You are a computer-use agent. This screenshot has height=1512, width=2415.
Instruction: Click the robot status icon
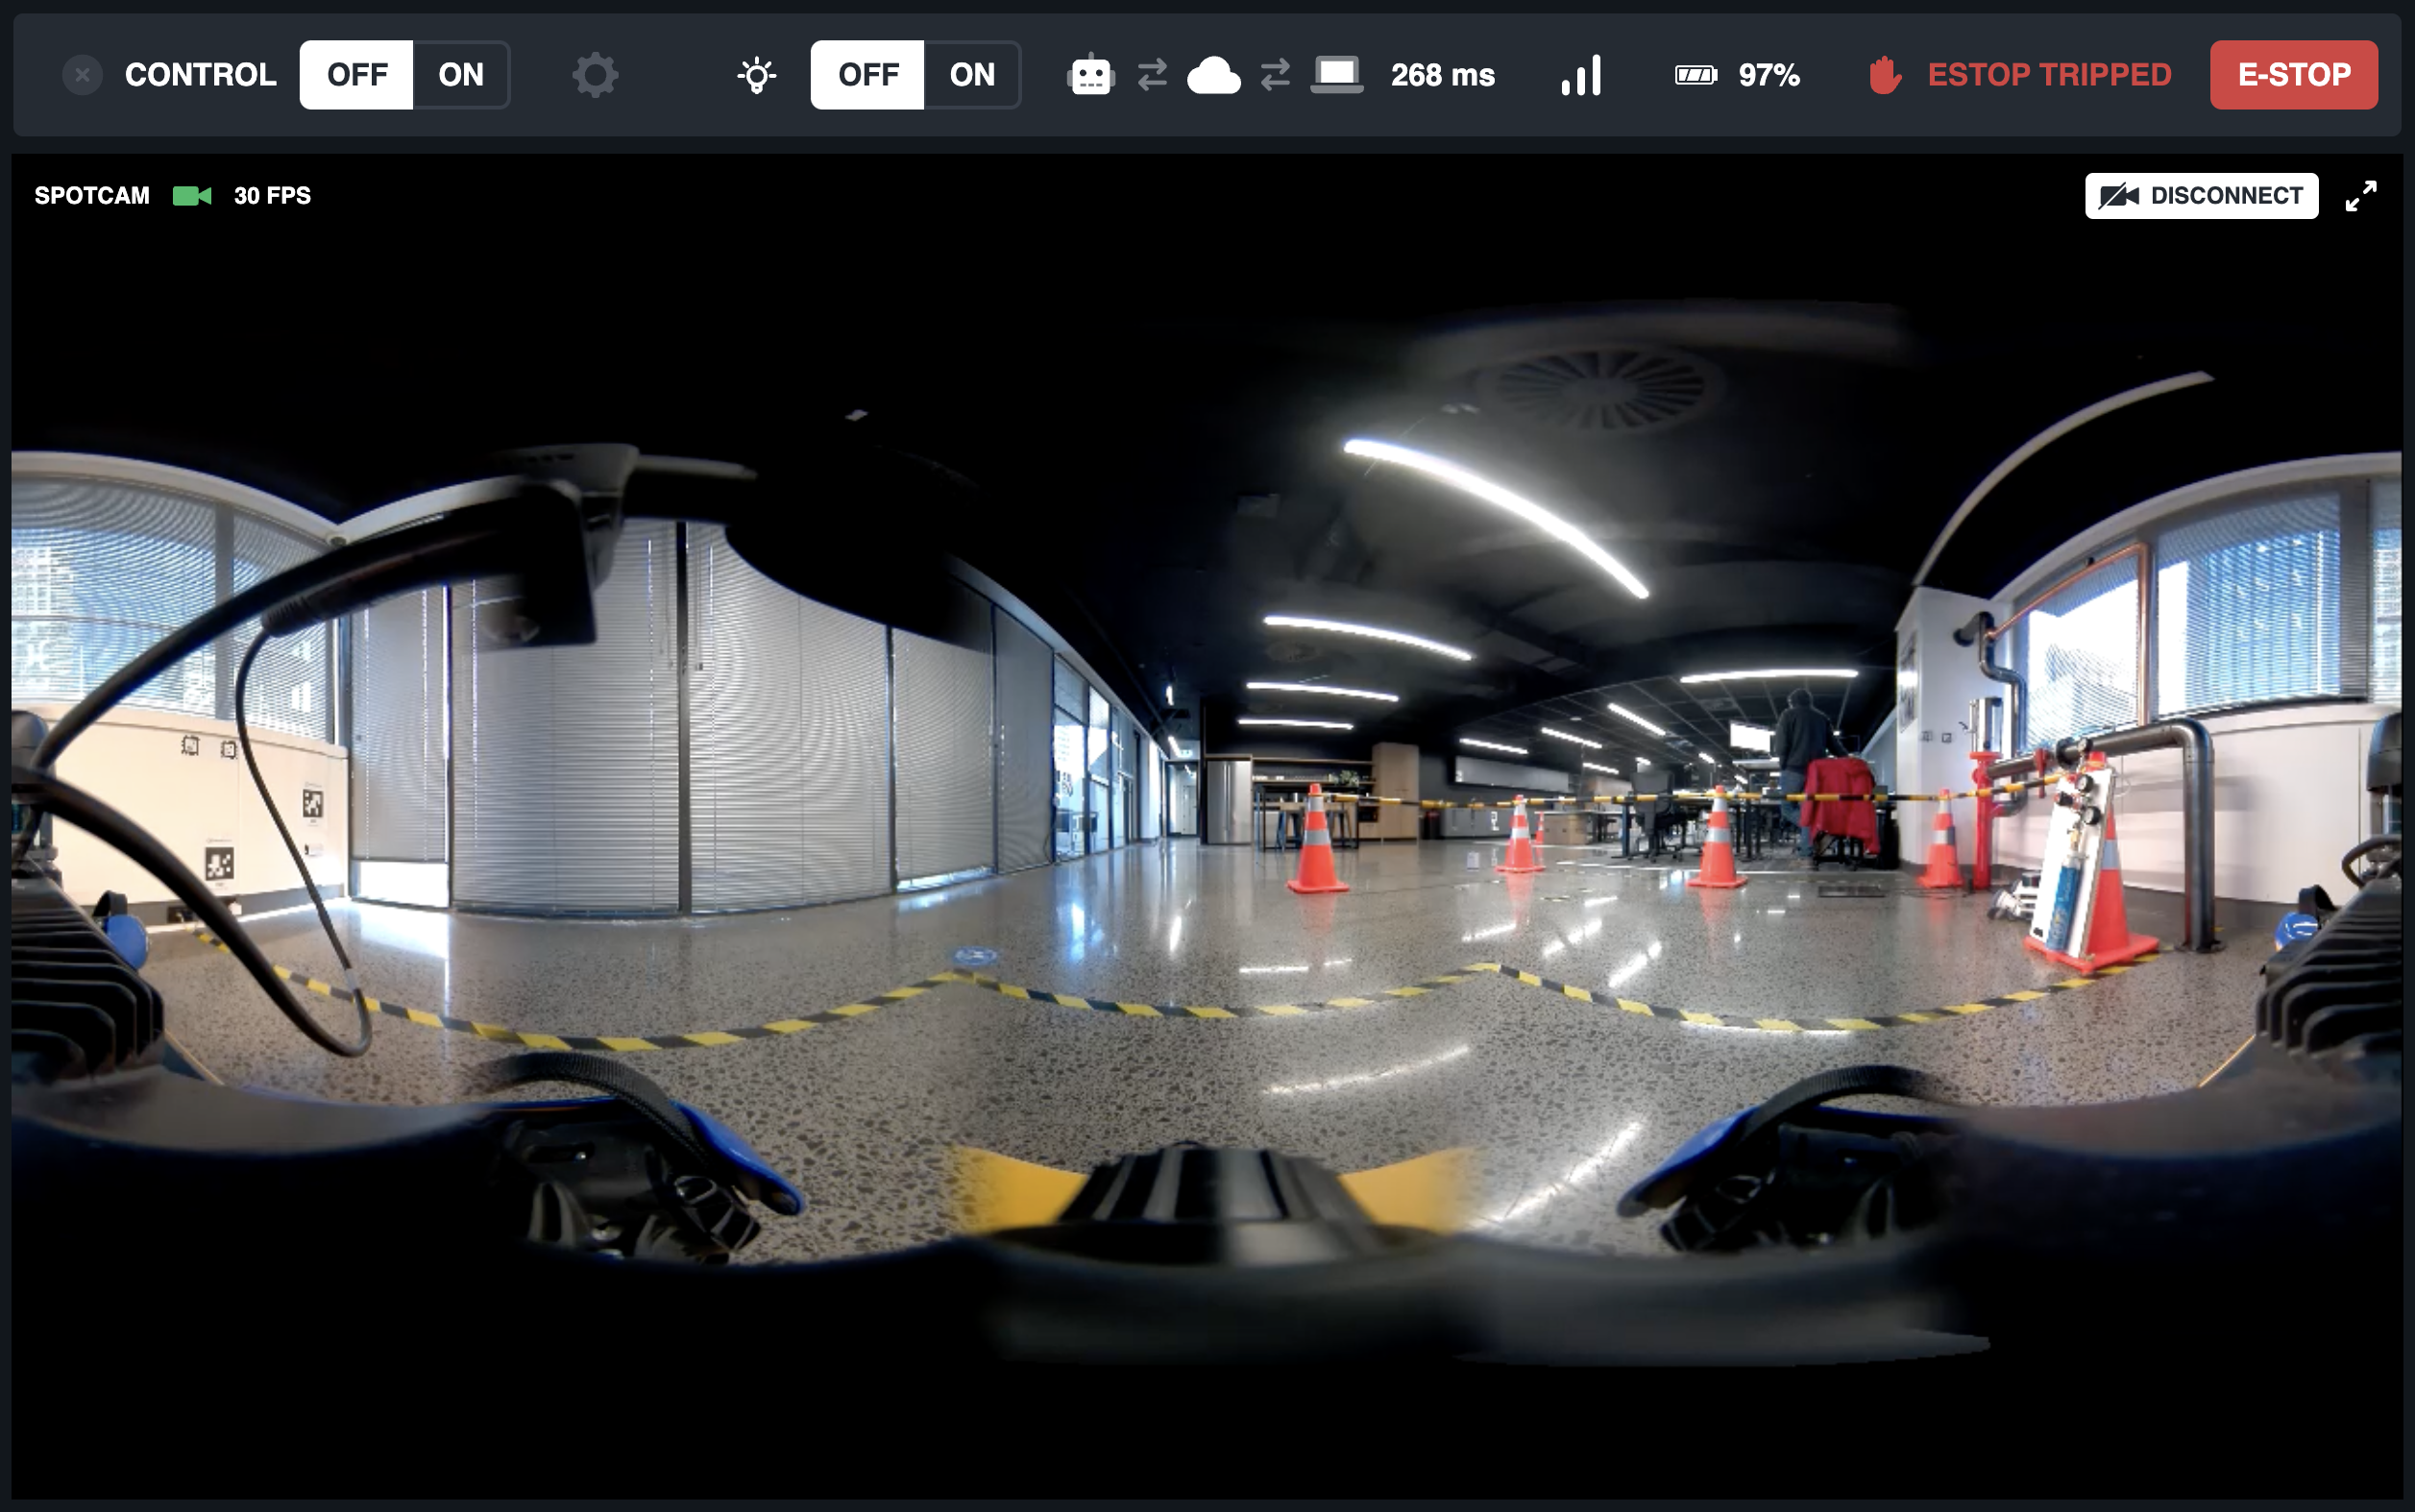1090,75
